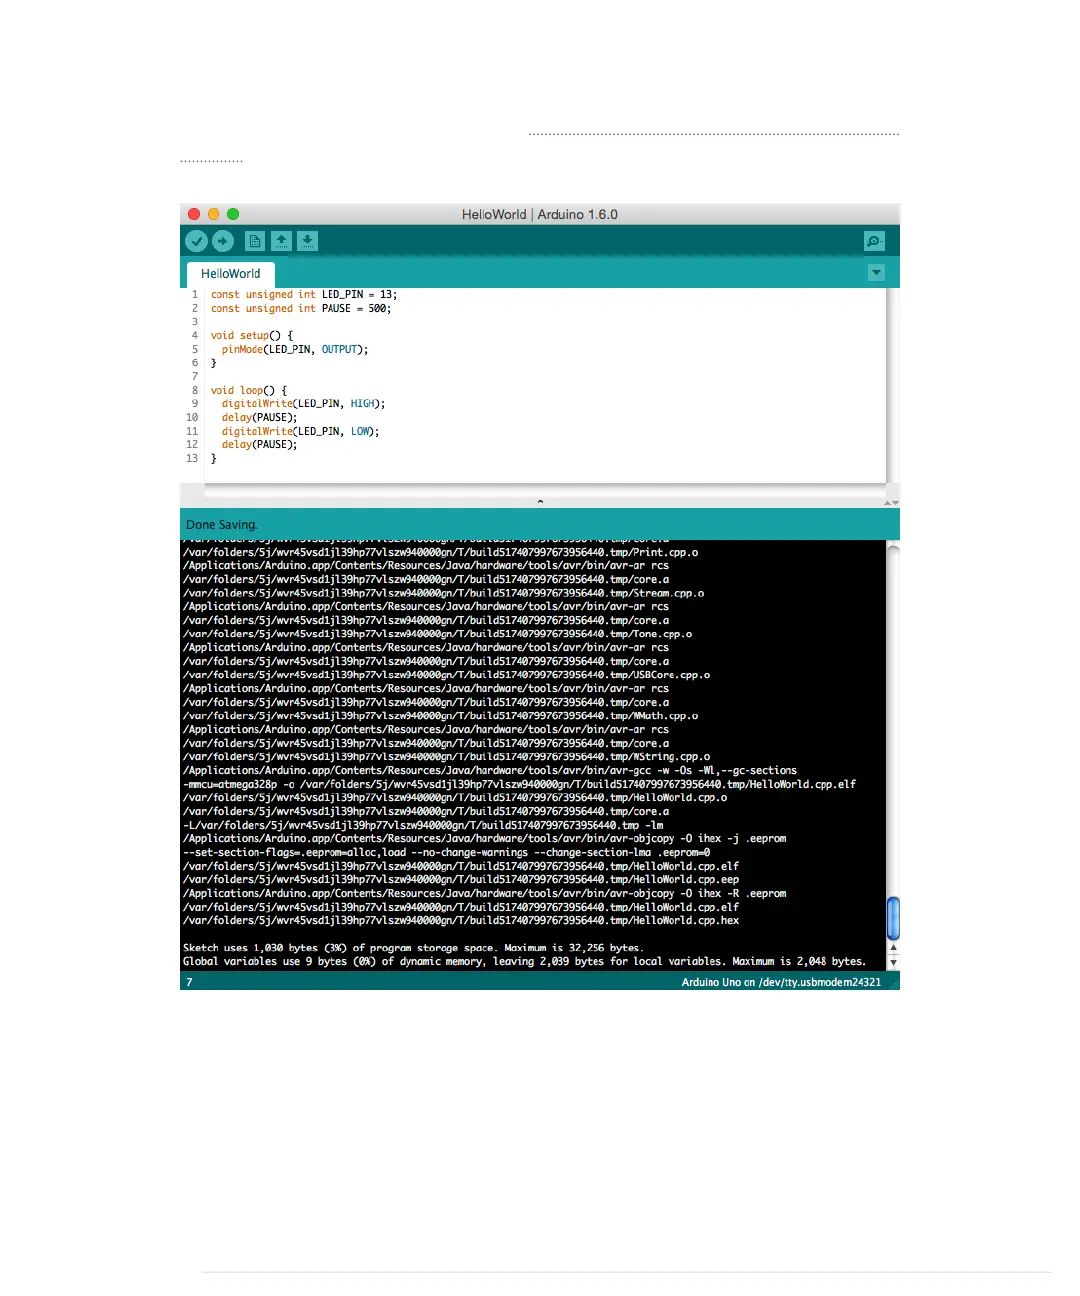Click console line ending "Stream.cpp.o"

[443, 594]
